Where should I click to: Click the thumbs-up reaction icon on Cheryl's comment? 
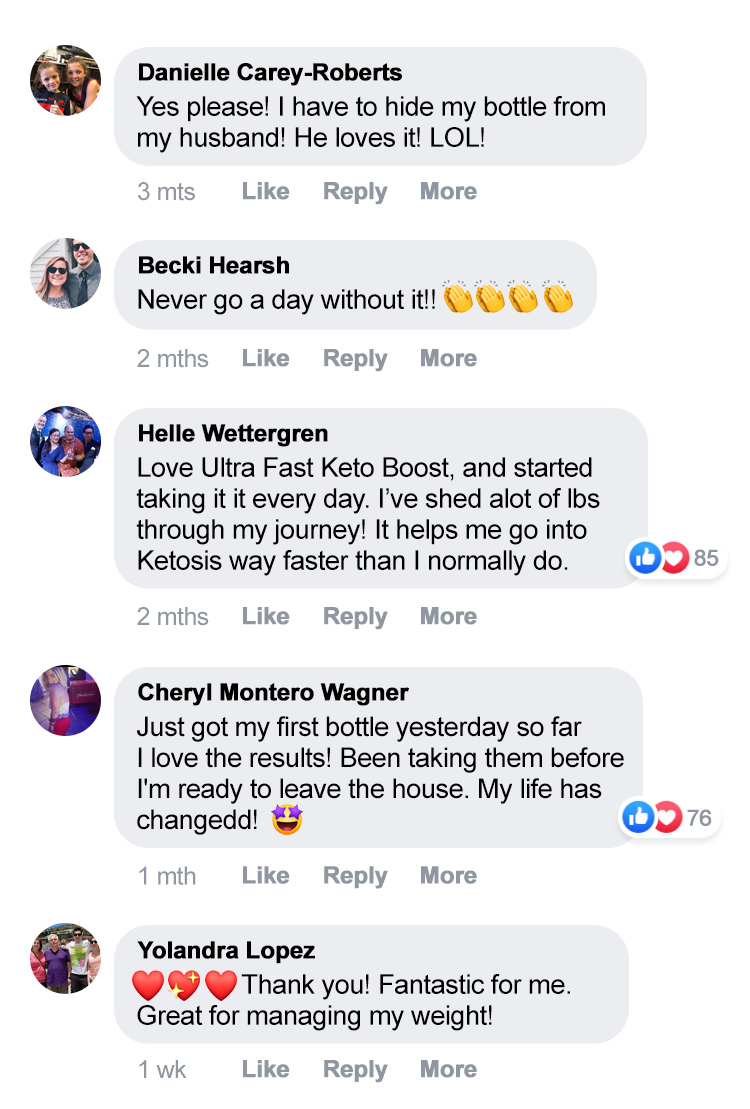(638, 817)
